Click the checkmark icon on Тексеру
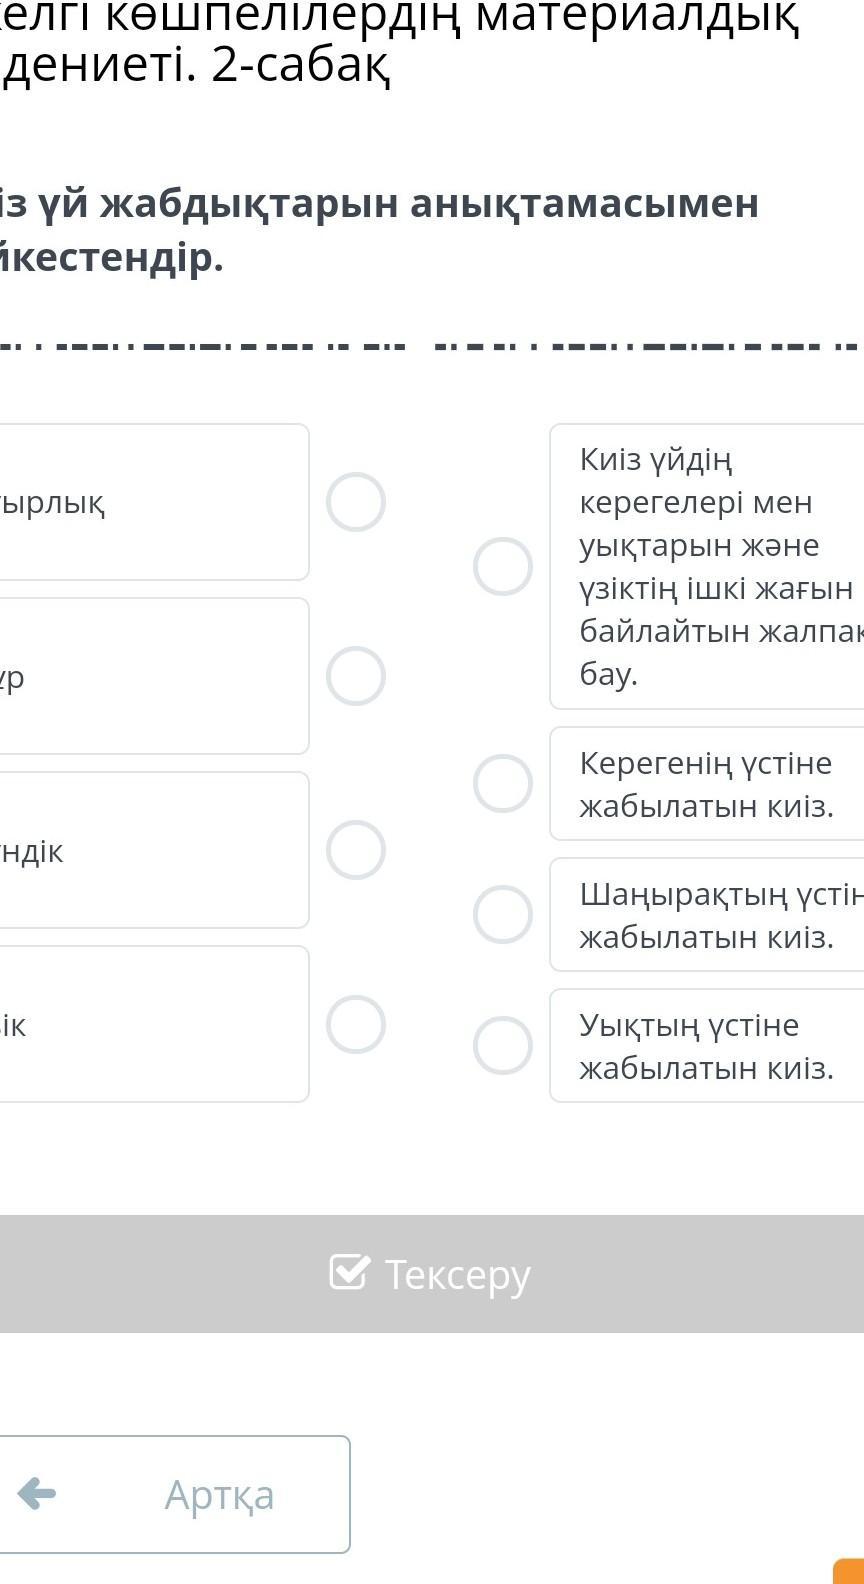Viewport: 864px width, 1584px height. pos(349,1272)
